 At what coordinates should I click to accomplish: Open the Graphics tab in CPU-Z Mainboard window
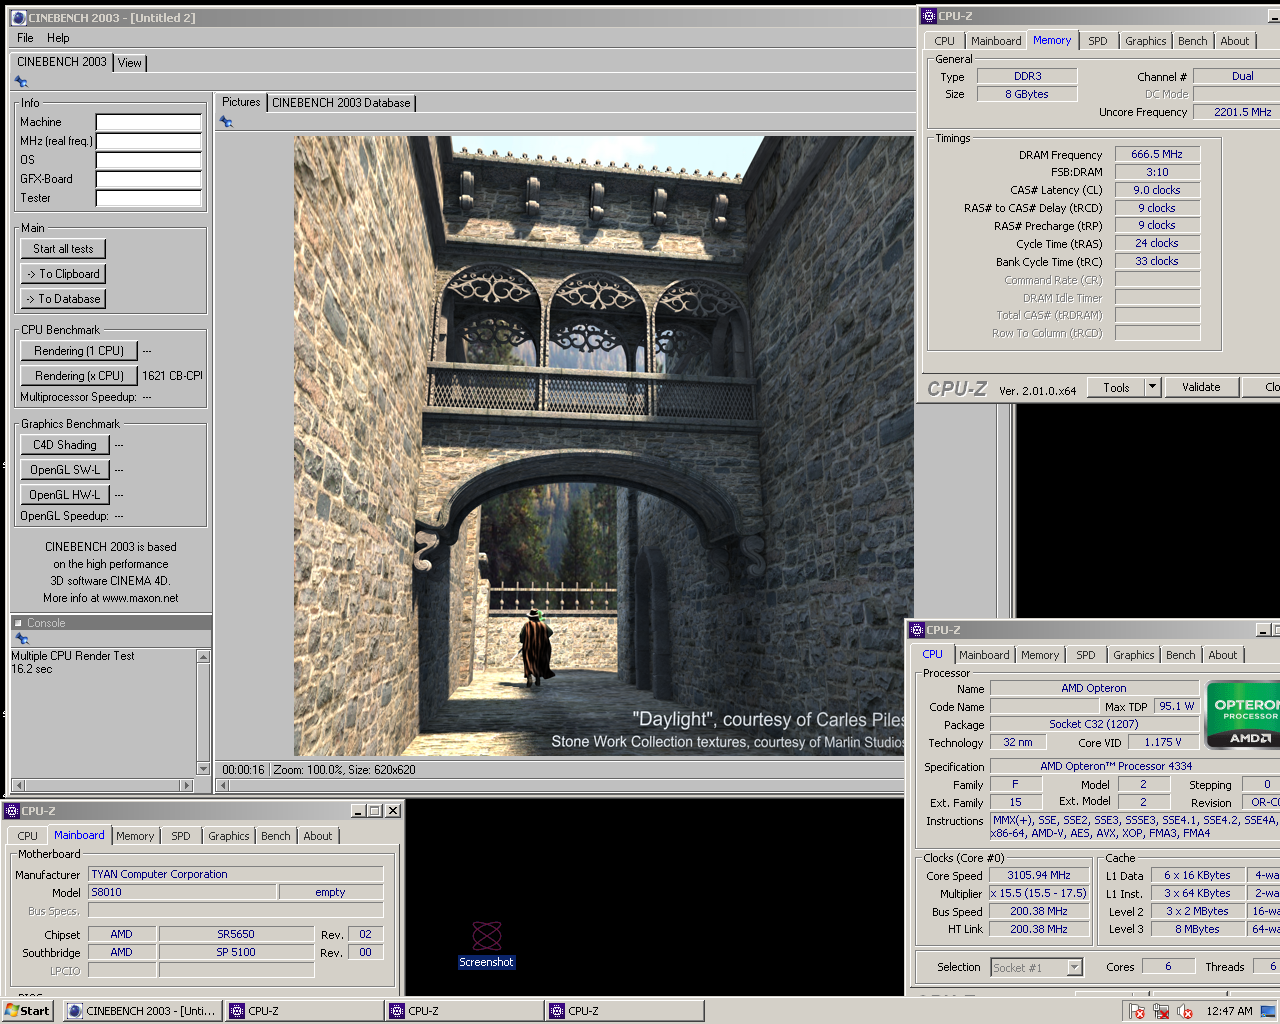pyautogui.click(x=229, y=836)
